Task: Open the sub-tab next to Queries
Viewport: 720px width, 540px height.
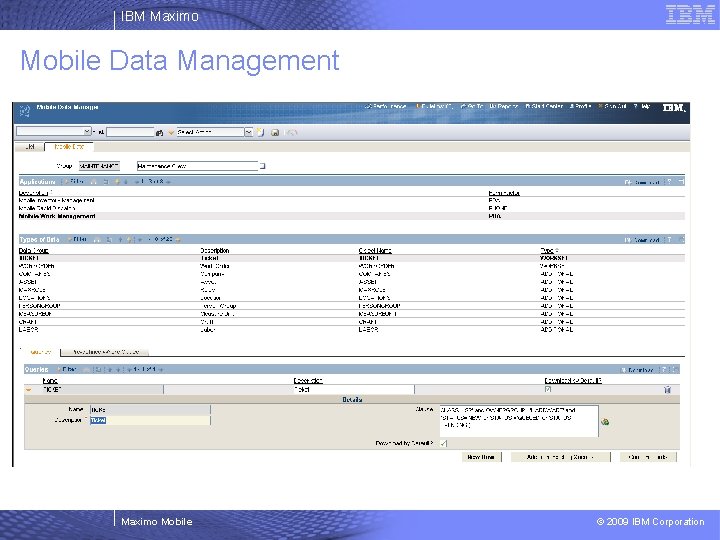Action: (x=105, y=352)
